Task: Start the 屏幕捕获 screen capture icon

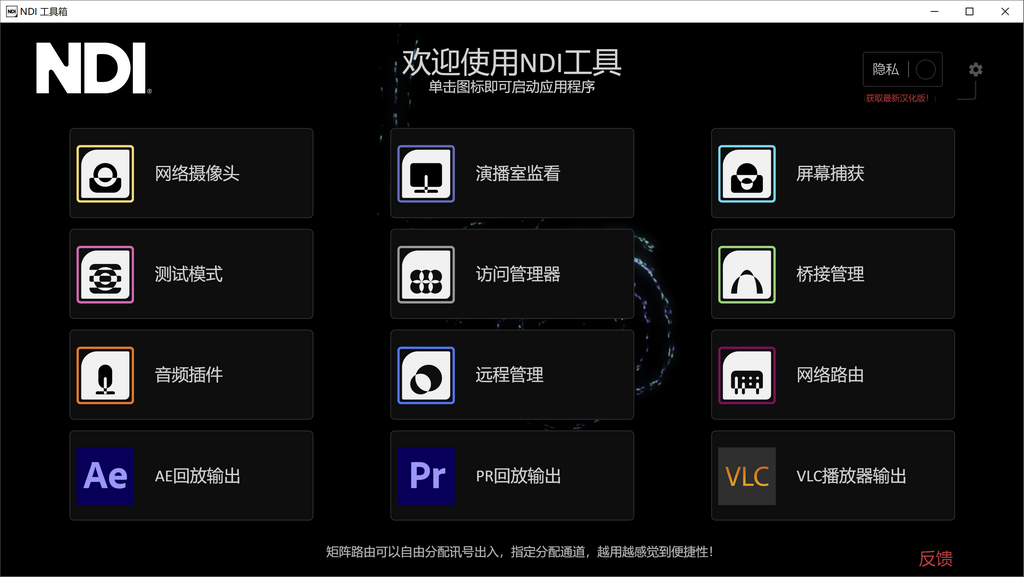Action: coord(747,174)
